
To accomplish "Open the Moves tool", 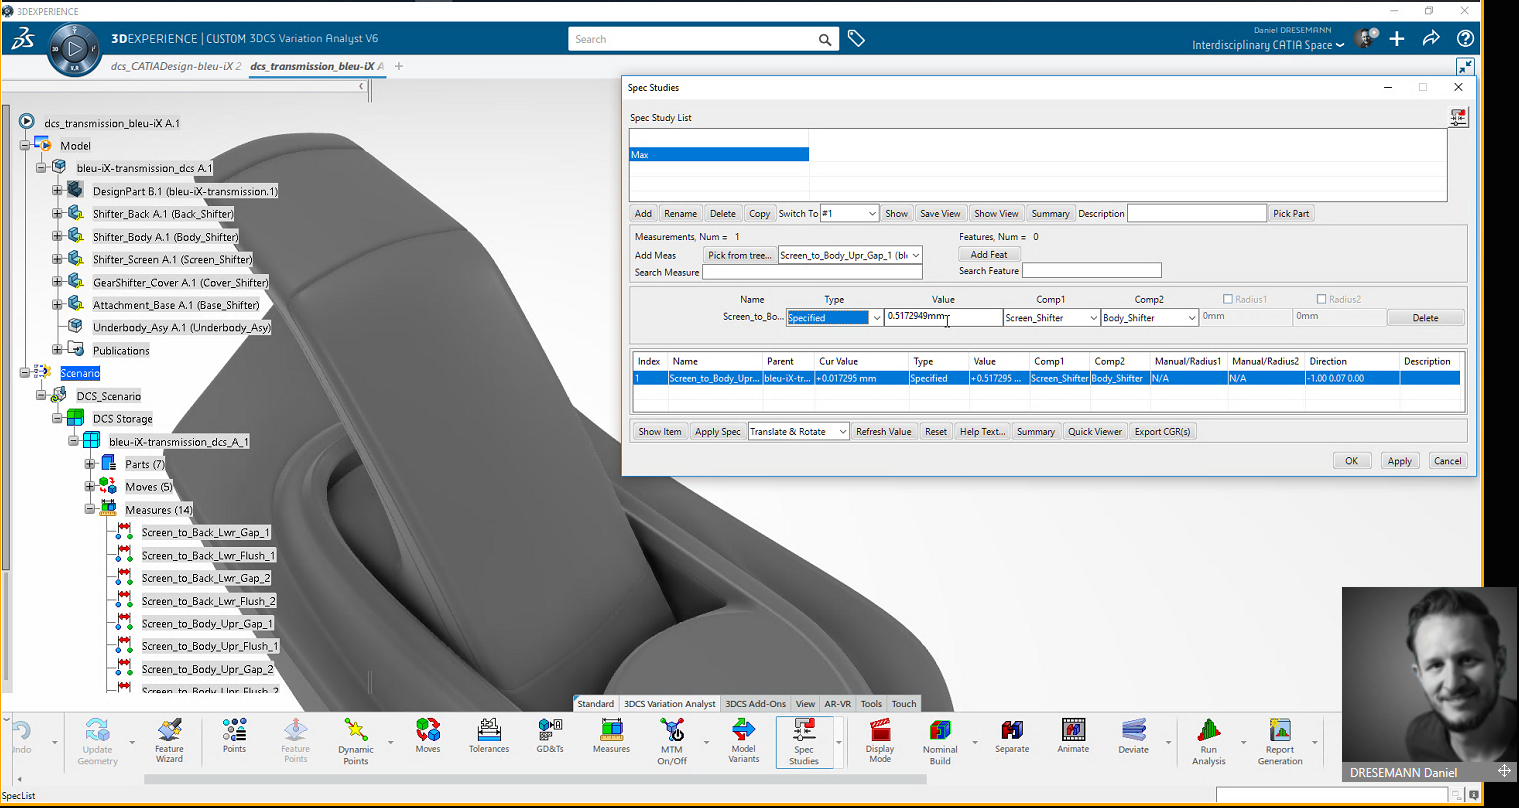I will pyautogui.click(x=428, y=736).
